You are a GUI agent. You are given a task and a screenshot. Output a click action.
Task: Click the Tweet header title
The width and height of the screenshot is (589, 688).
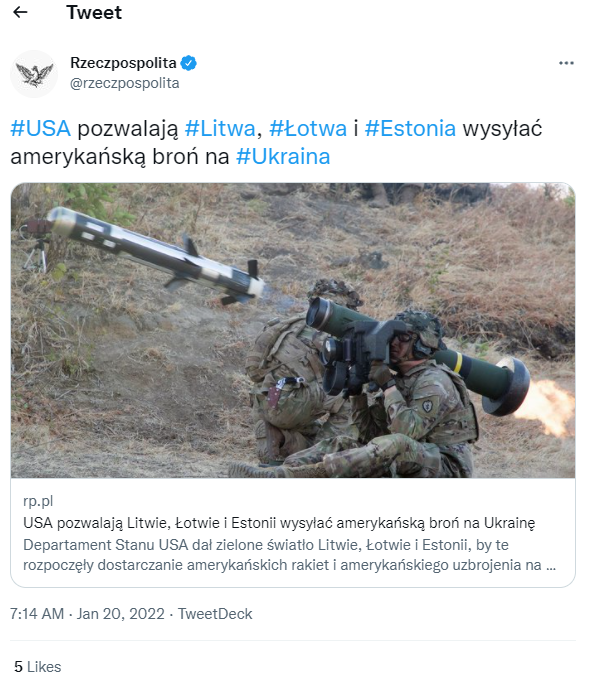click(94, 12)
